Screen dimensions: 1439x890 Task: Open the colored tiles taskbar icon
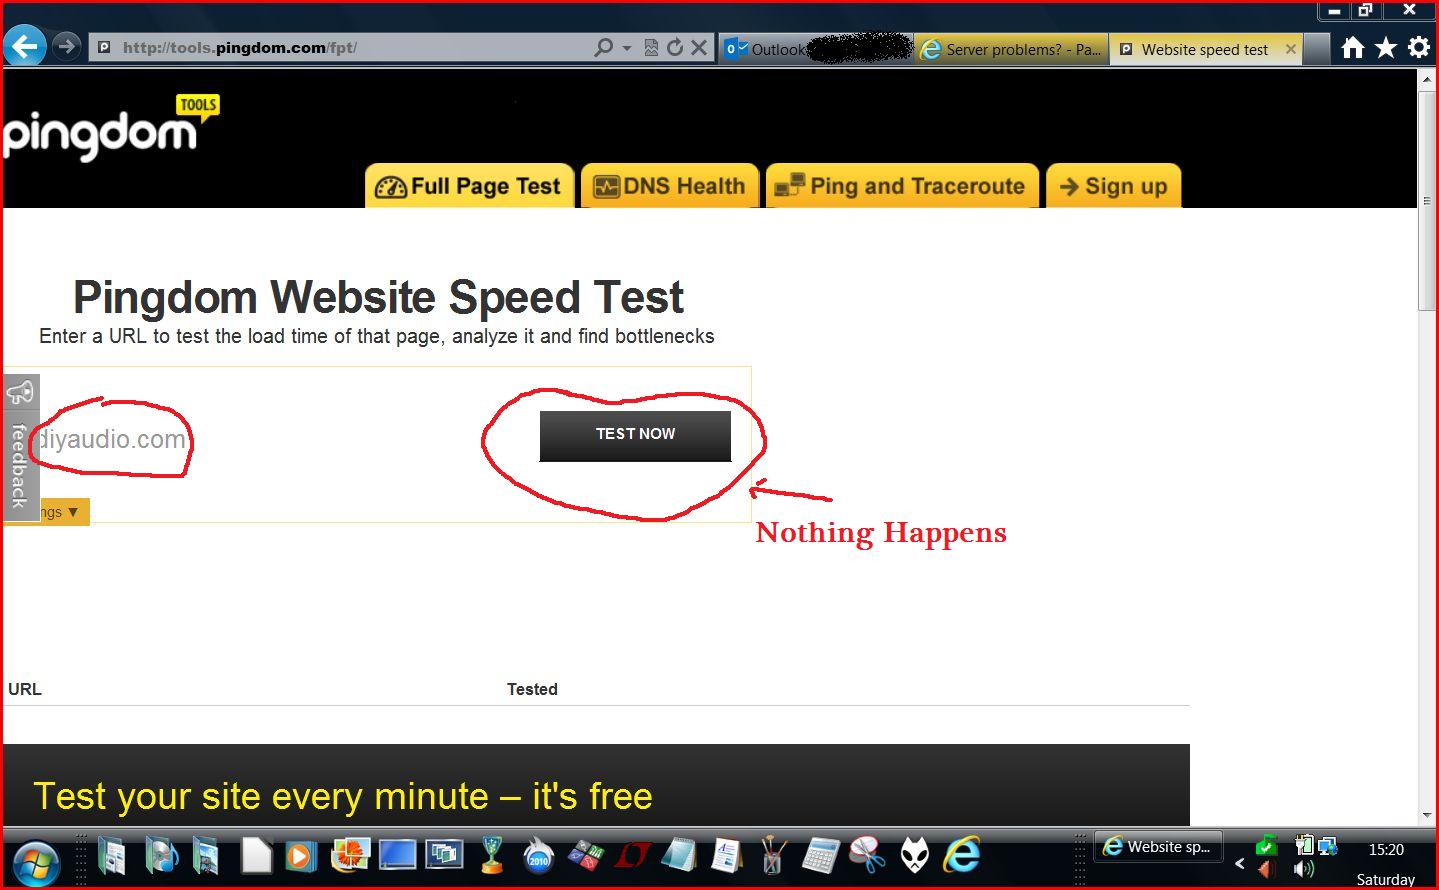point(586,856)
